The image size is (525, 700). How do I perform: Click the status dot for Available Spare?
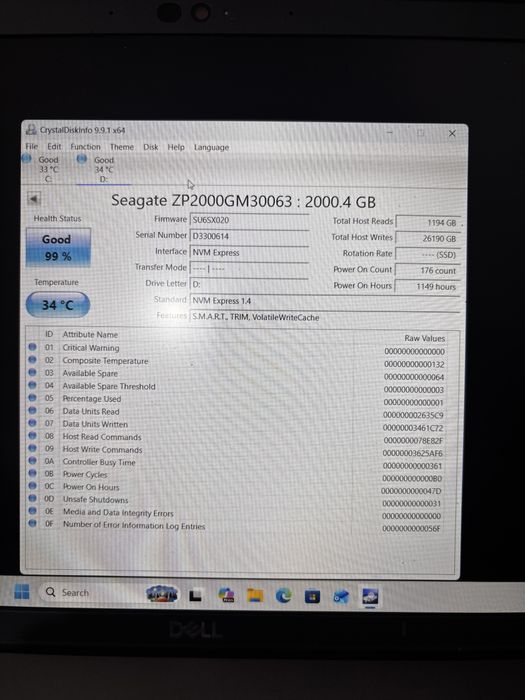pos(33,372)
